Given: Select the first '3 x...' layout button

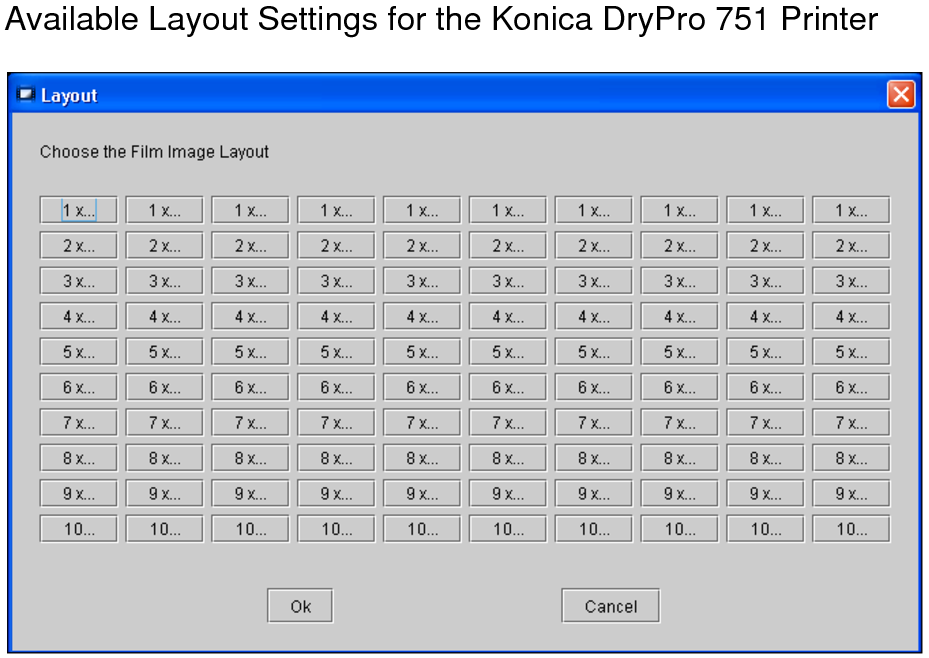Looking at the screenshot, I should [x=79, y=281].
